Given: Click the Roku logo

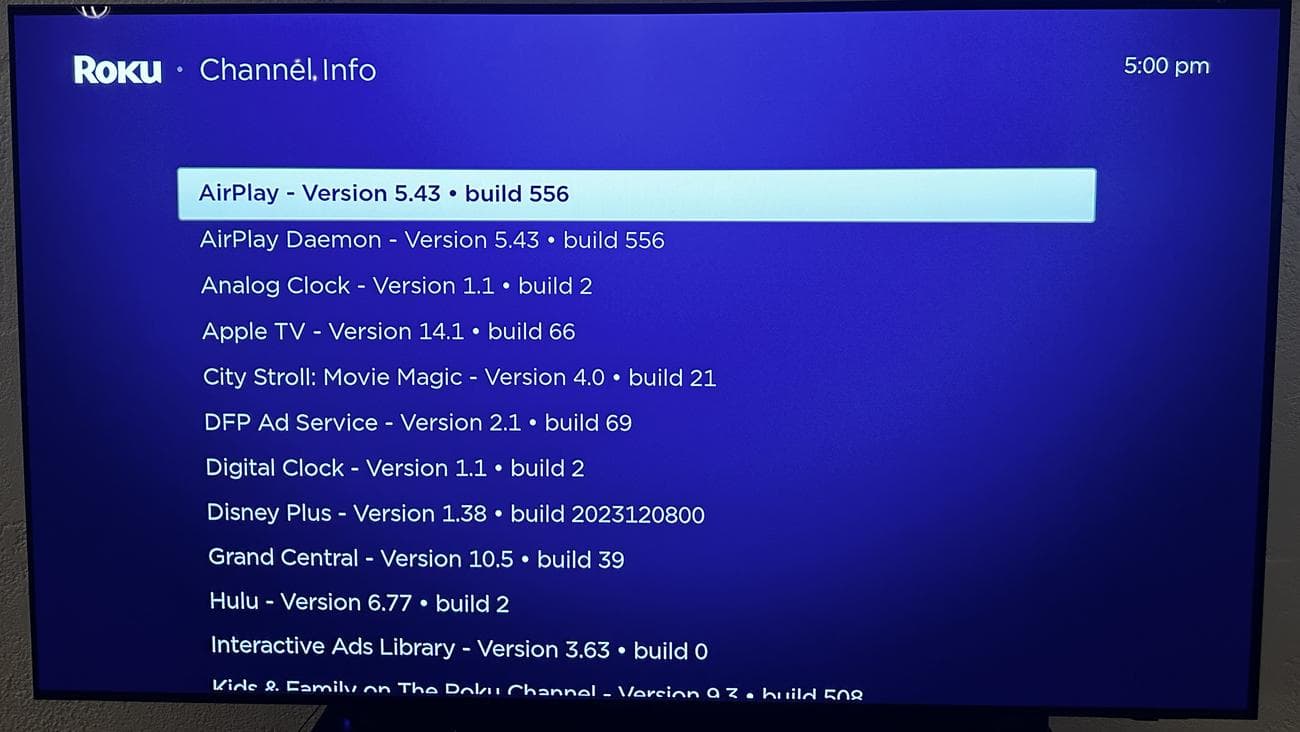Looking at the screenshot, I should 117,70.
